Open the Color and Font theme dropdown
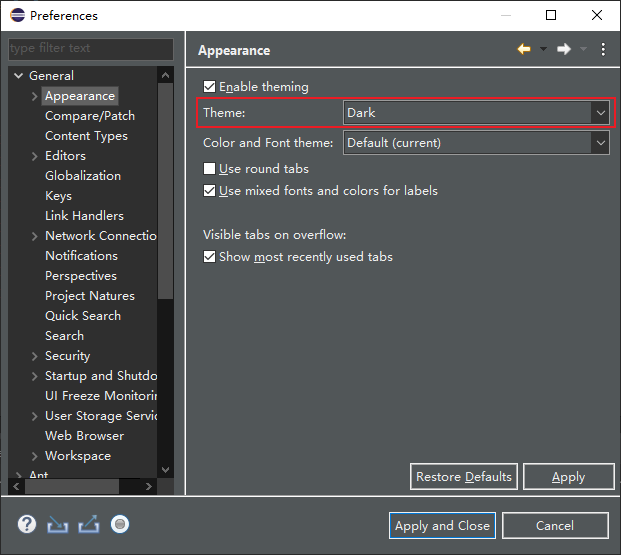621x555 pixels. coord(476,143)
